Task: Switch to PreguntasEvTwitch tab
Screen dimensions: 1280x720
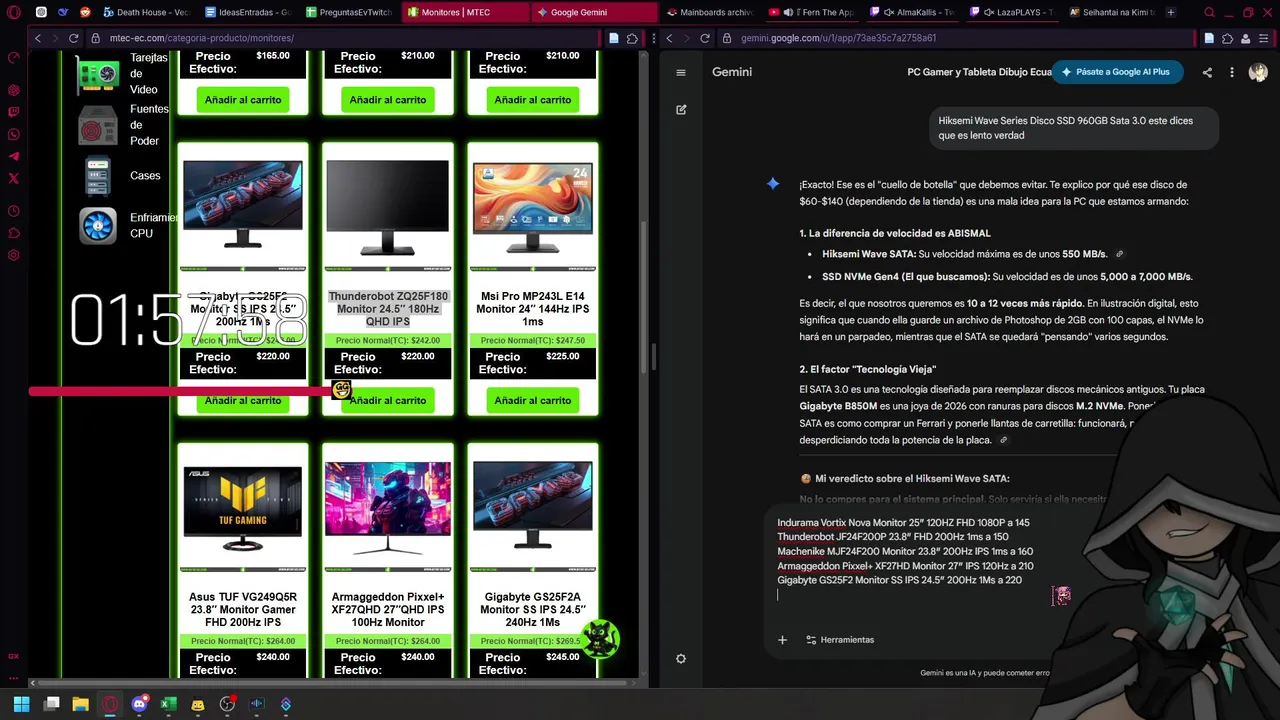Action: pos(349,12)
